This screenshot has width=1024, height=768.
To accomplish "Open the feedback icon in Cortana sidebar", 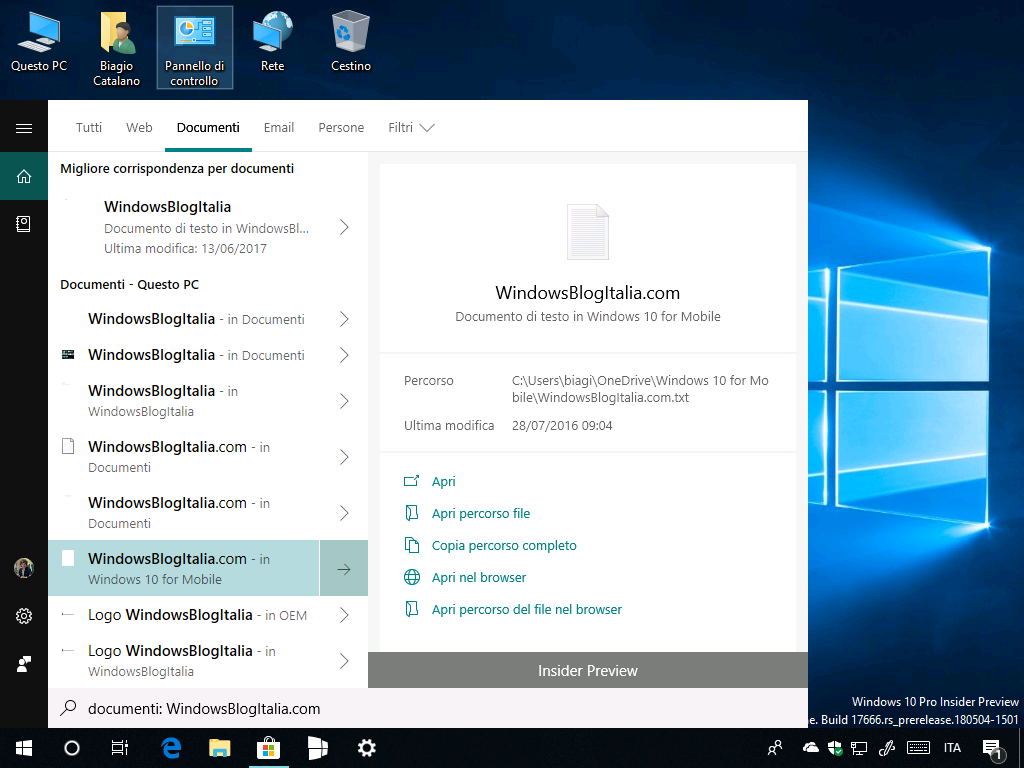I will pos(24,664).
